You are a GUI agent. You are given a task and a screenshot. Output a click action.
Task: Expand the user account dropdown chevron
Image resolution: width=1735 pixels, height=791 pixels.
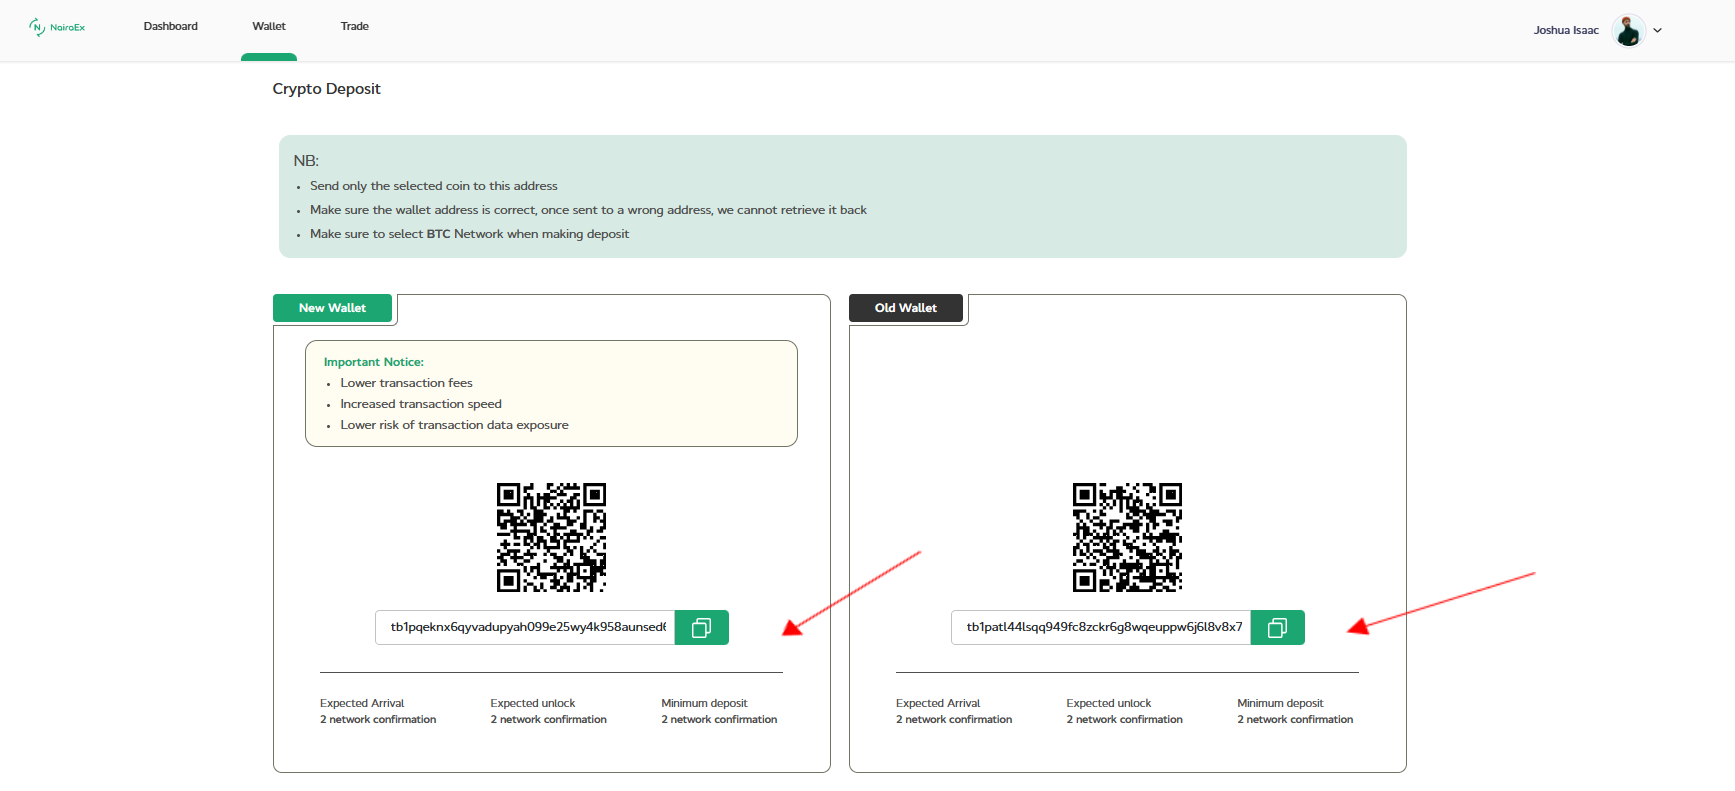pos(1657,30)
